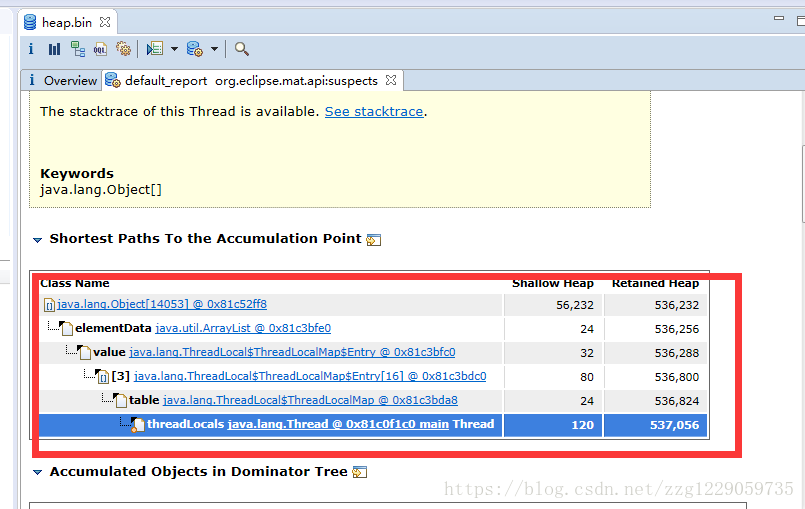Open the heap dump overview info icon
This screenshot has height=509, width=805.
click(31, 49)
